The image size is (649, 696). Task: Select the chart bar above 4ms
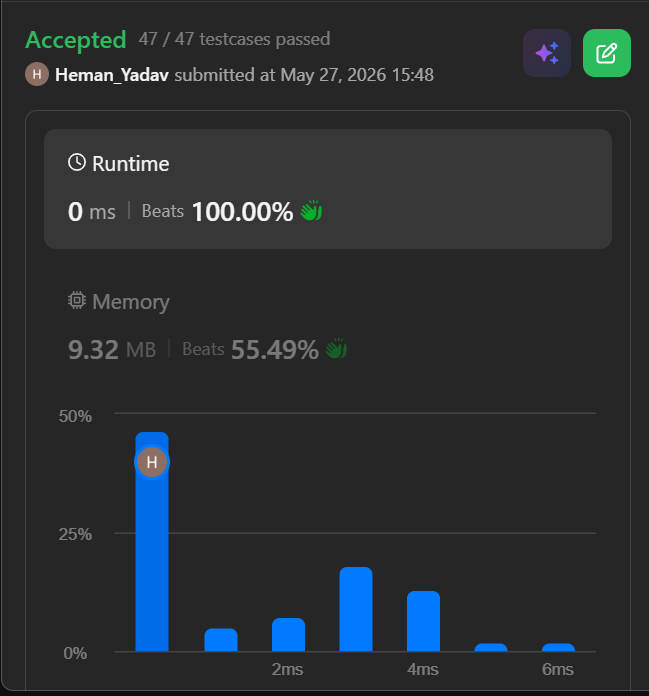(x=423, y=621)
